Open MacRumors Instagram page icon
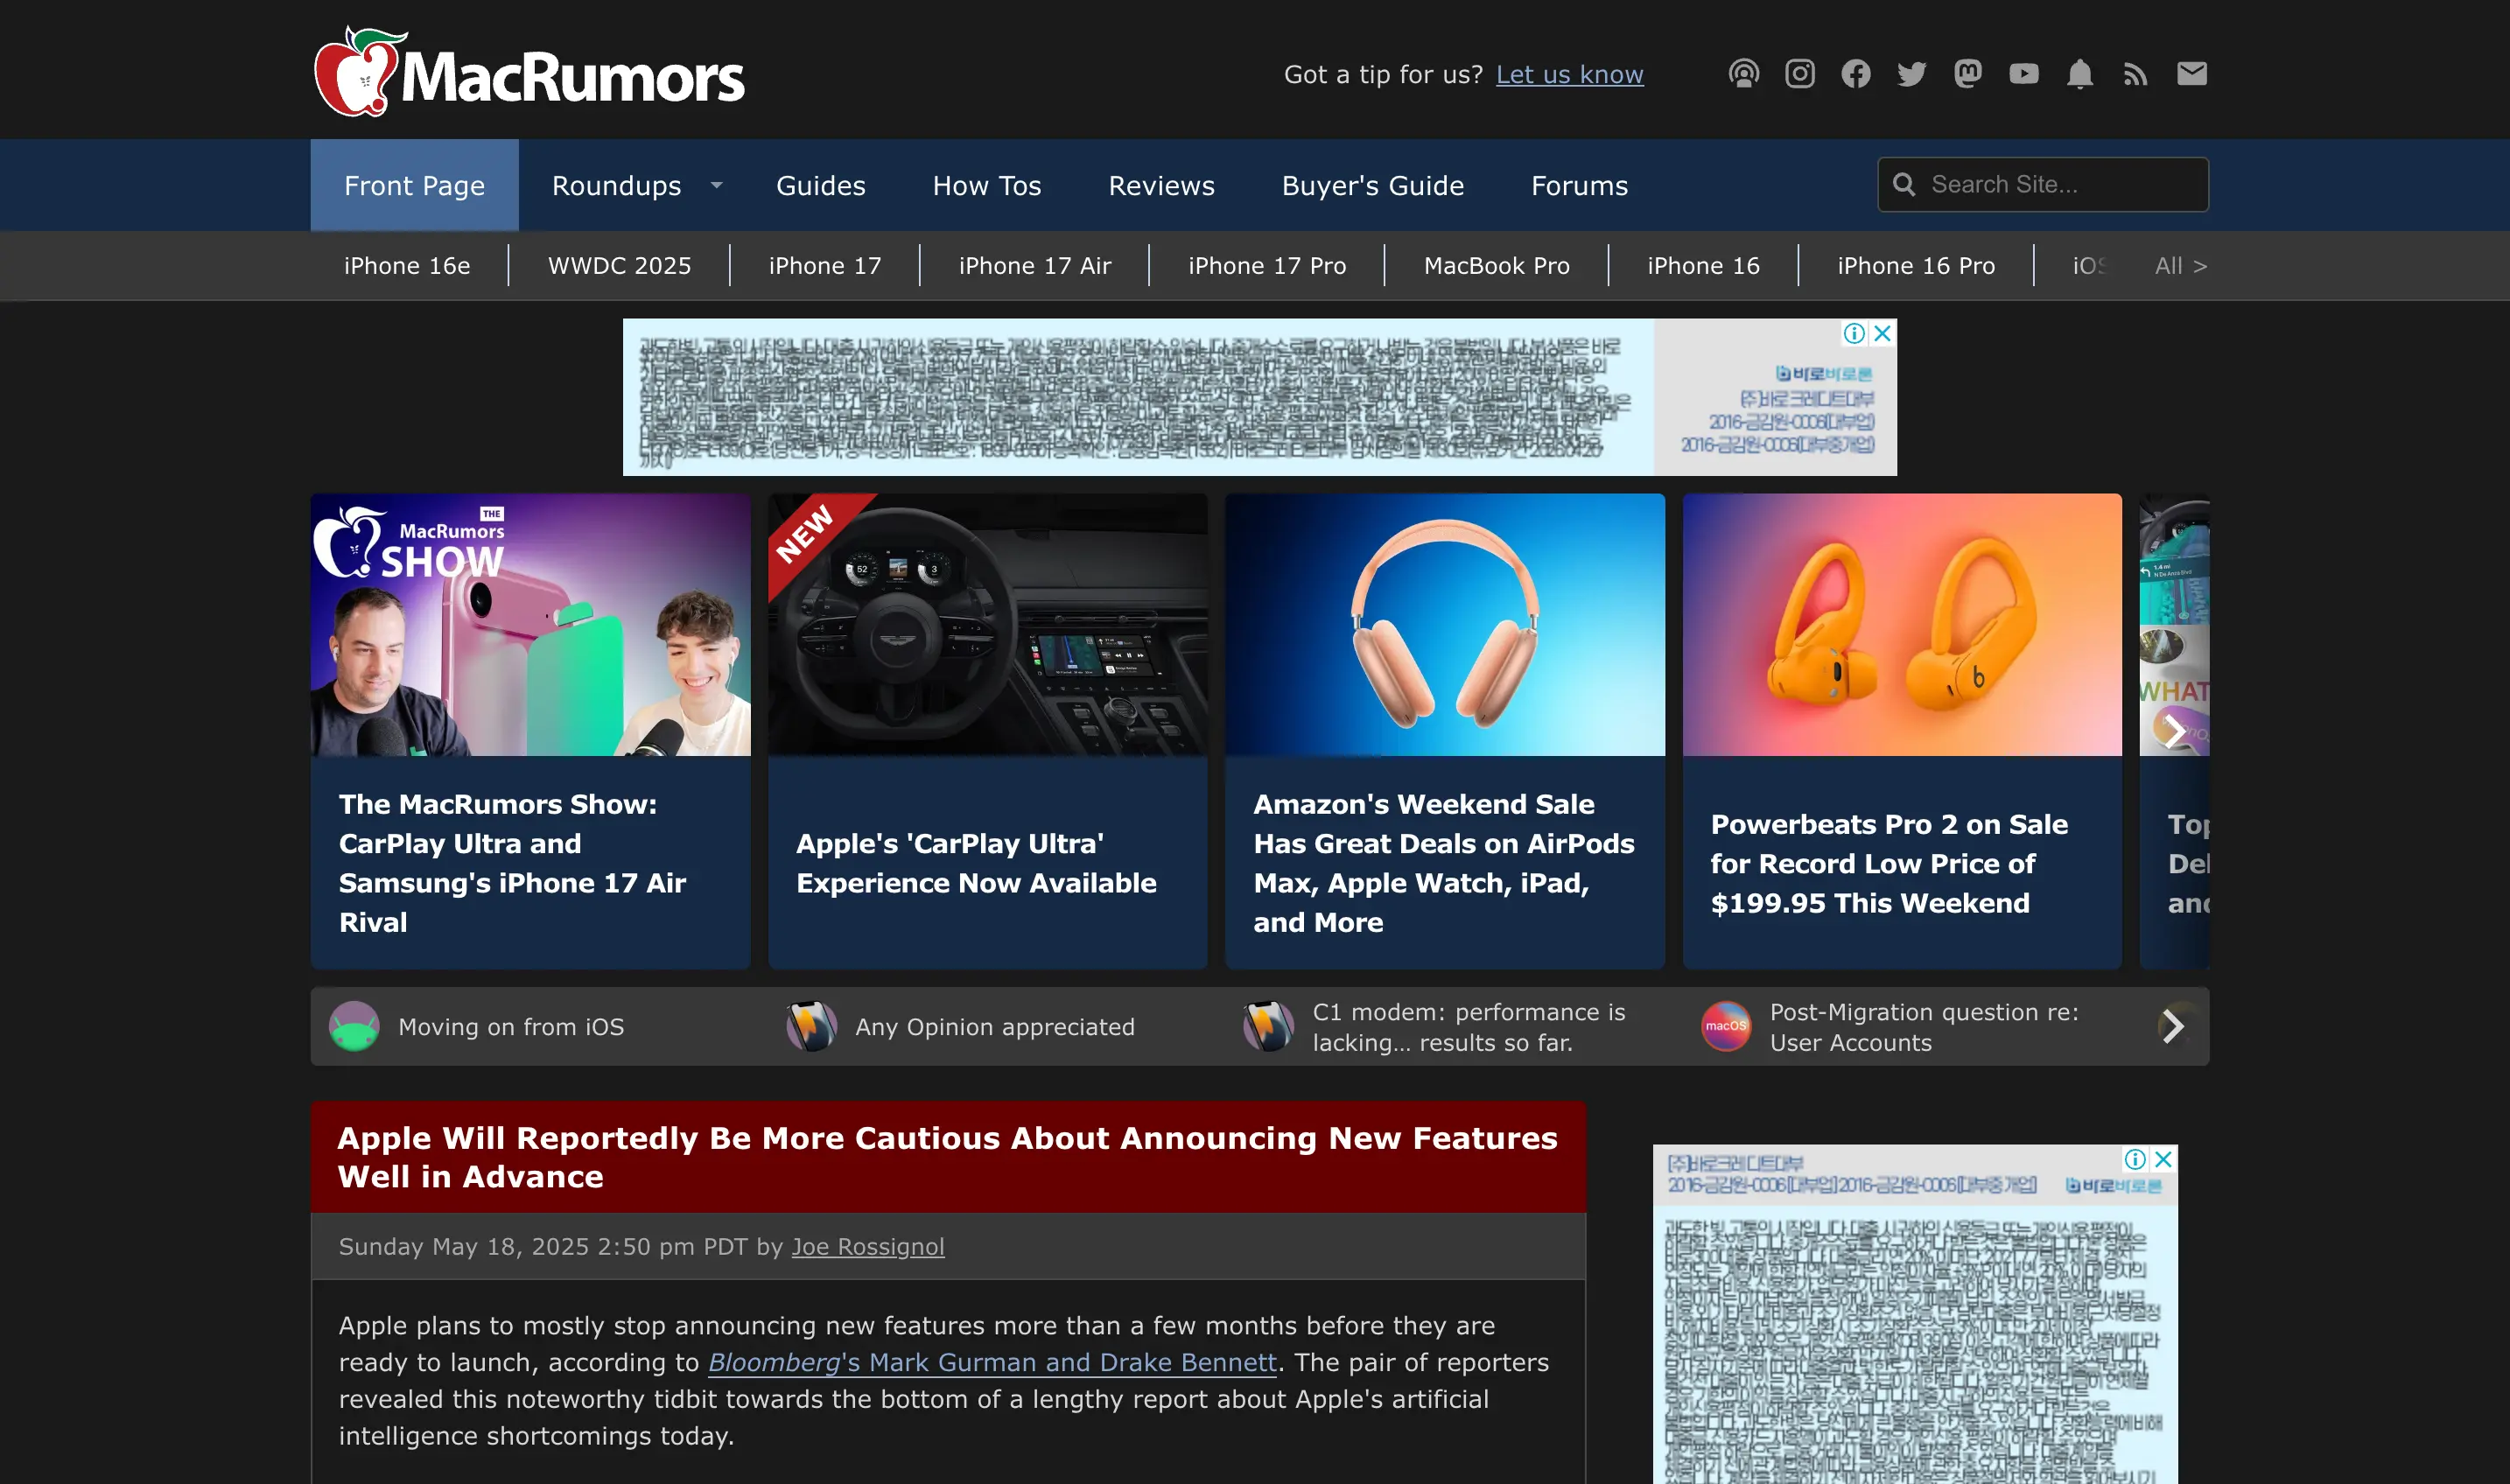This screenshot has width=2510, height=1484. click(x=1799, y=74)
